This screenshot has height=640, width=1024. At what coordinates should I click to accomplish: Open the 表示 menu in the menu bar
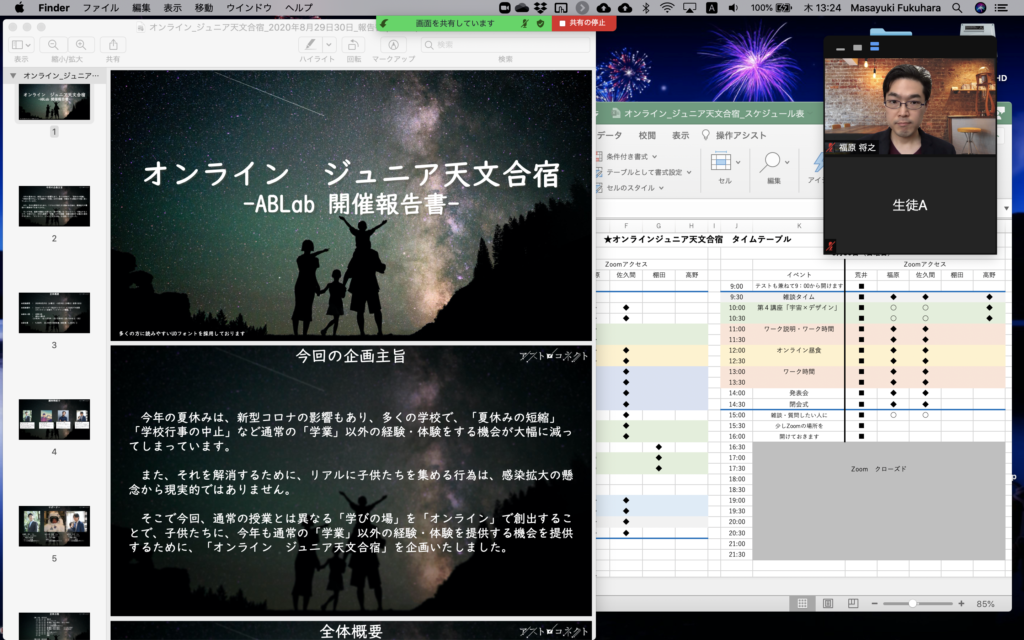tap(172, 8)
